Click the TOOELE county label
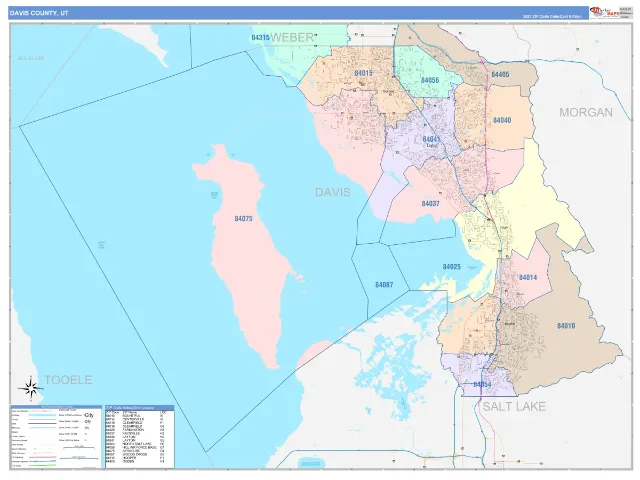 [x=68, y=380]
